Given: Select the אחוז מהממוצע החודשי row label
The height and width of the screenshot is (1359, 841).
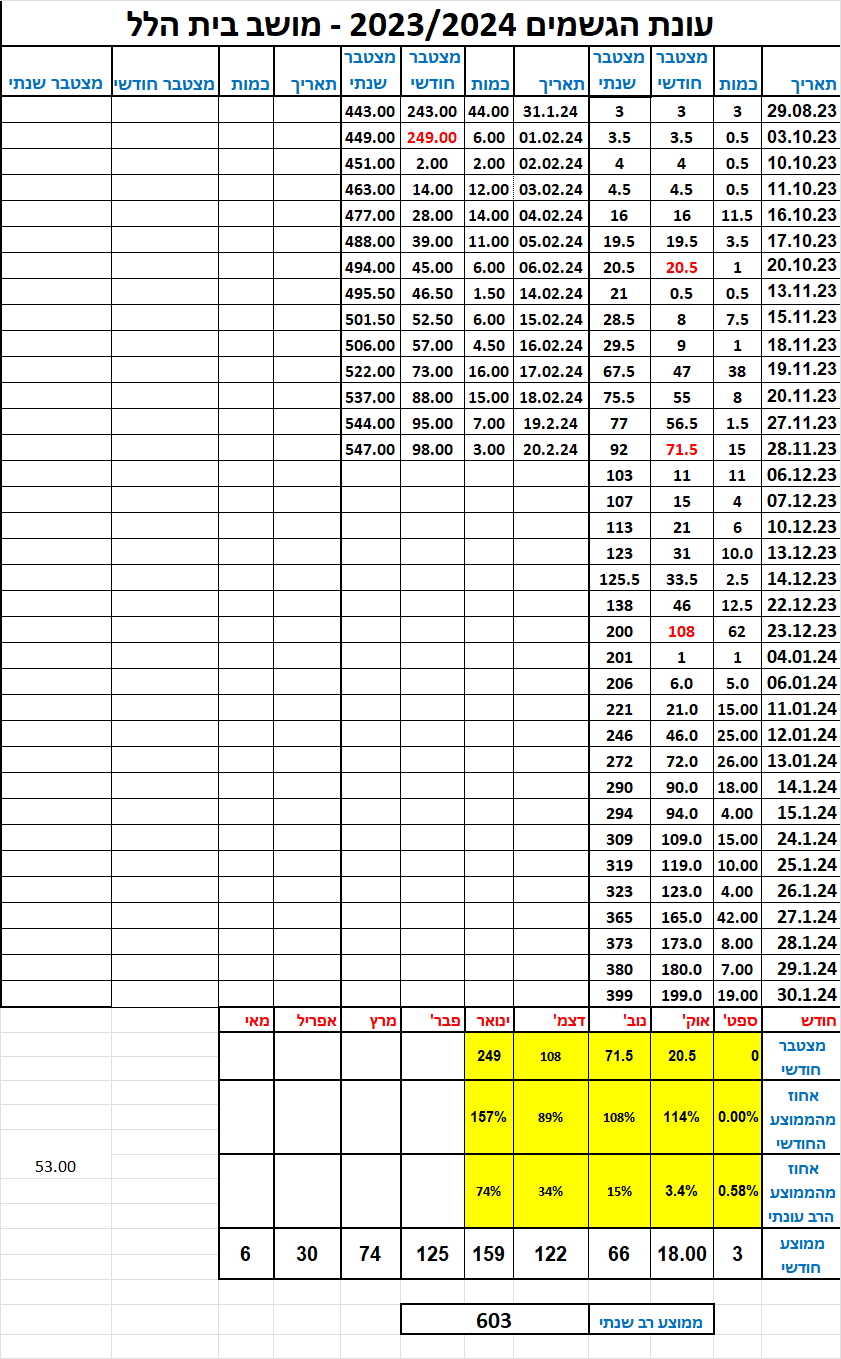Looking at the screenshot, I should tap(799, 1117).
